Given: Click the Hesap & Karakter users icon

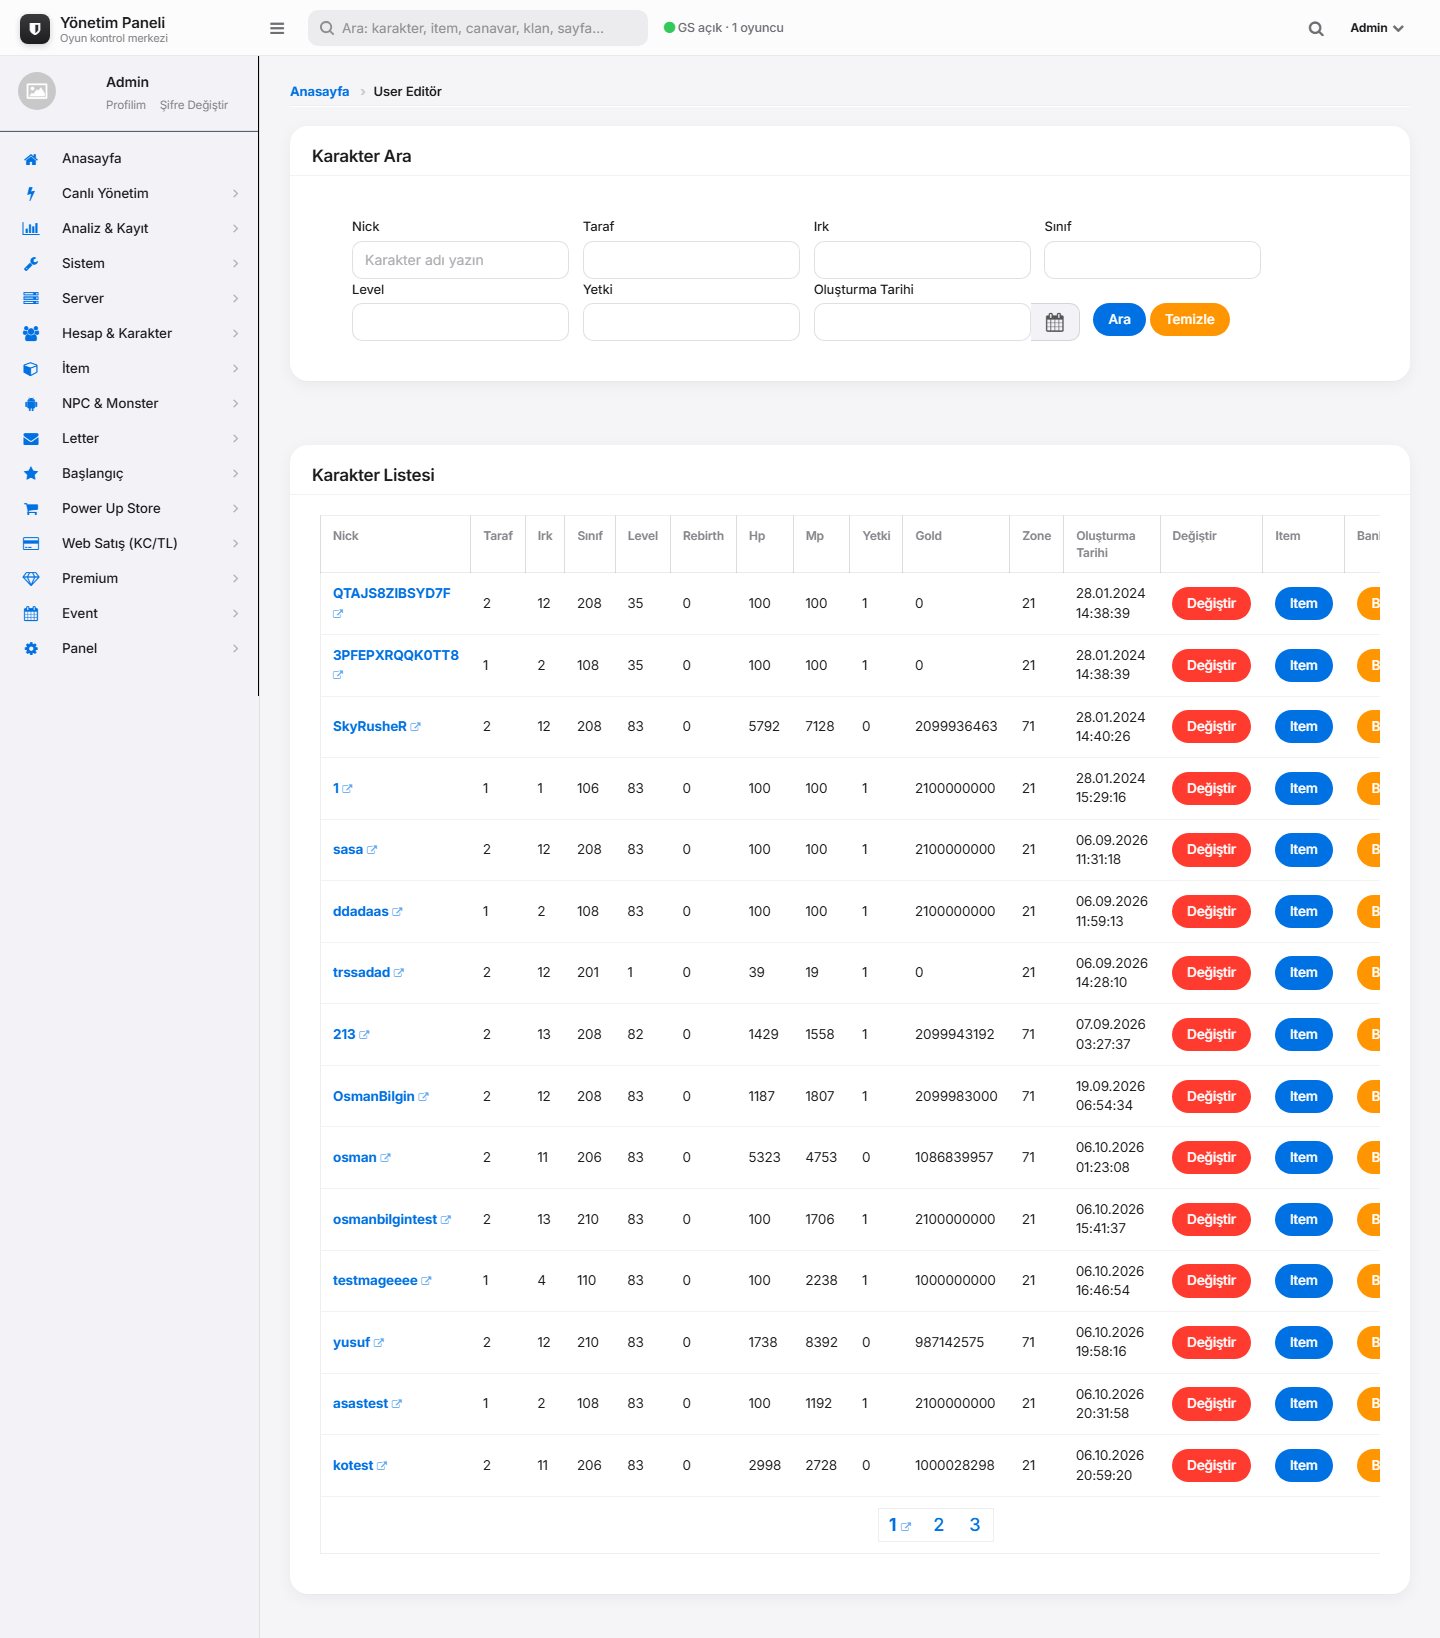Looking at the screenshot, I should point(31,334).
